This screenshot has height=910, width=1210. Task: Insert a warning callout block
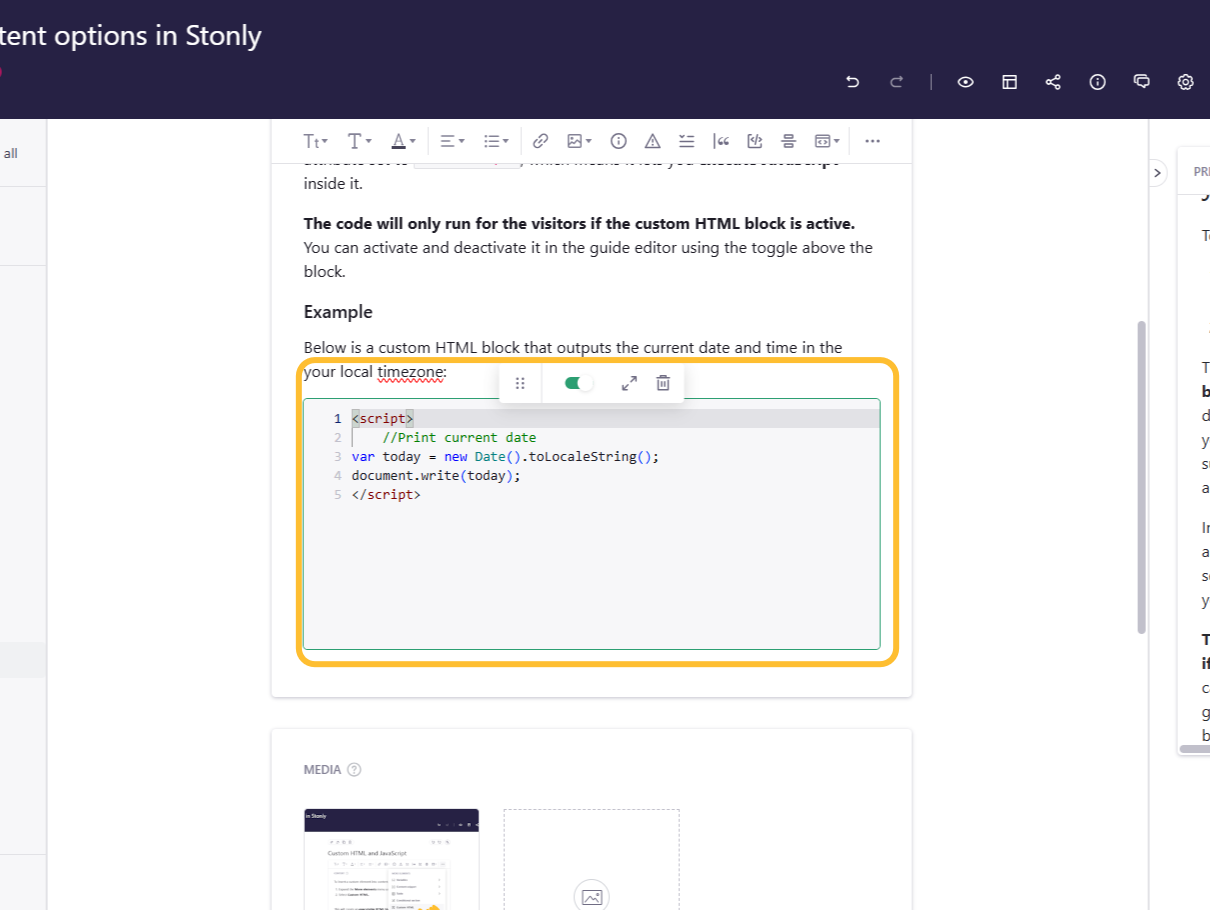(652, 141)
